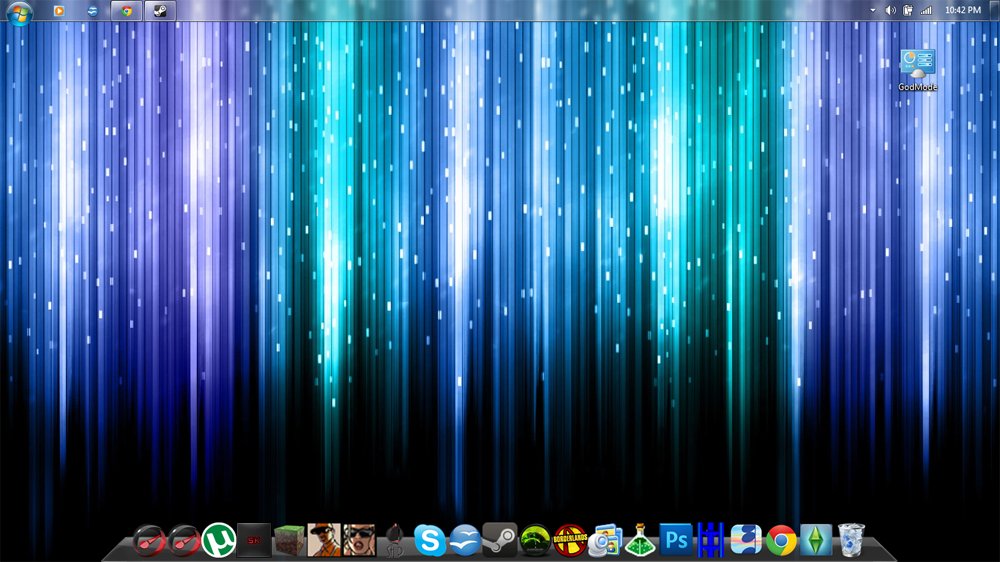Open the uTorrent icon in the dock
Image resolution: width=1000 pixels, height=562 pixels.
click(x=219, y=540)
